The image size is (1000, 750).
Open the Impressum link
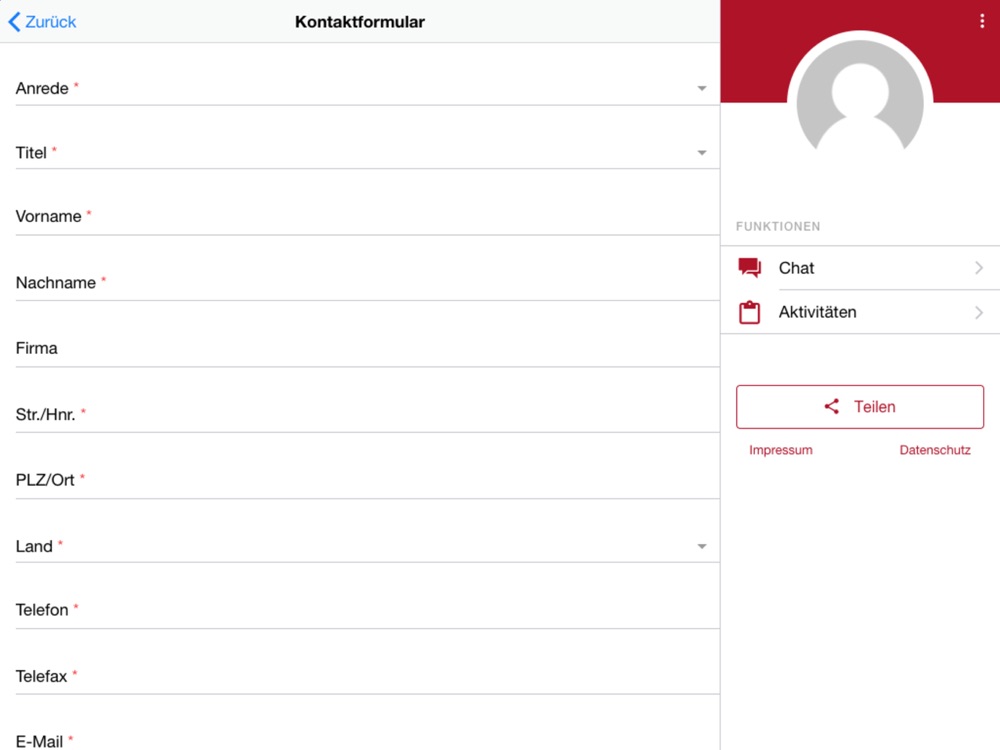pyautogui.click(x=781, y=450)
